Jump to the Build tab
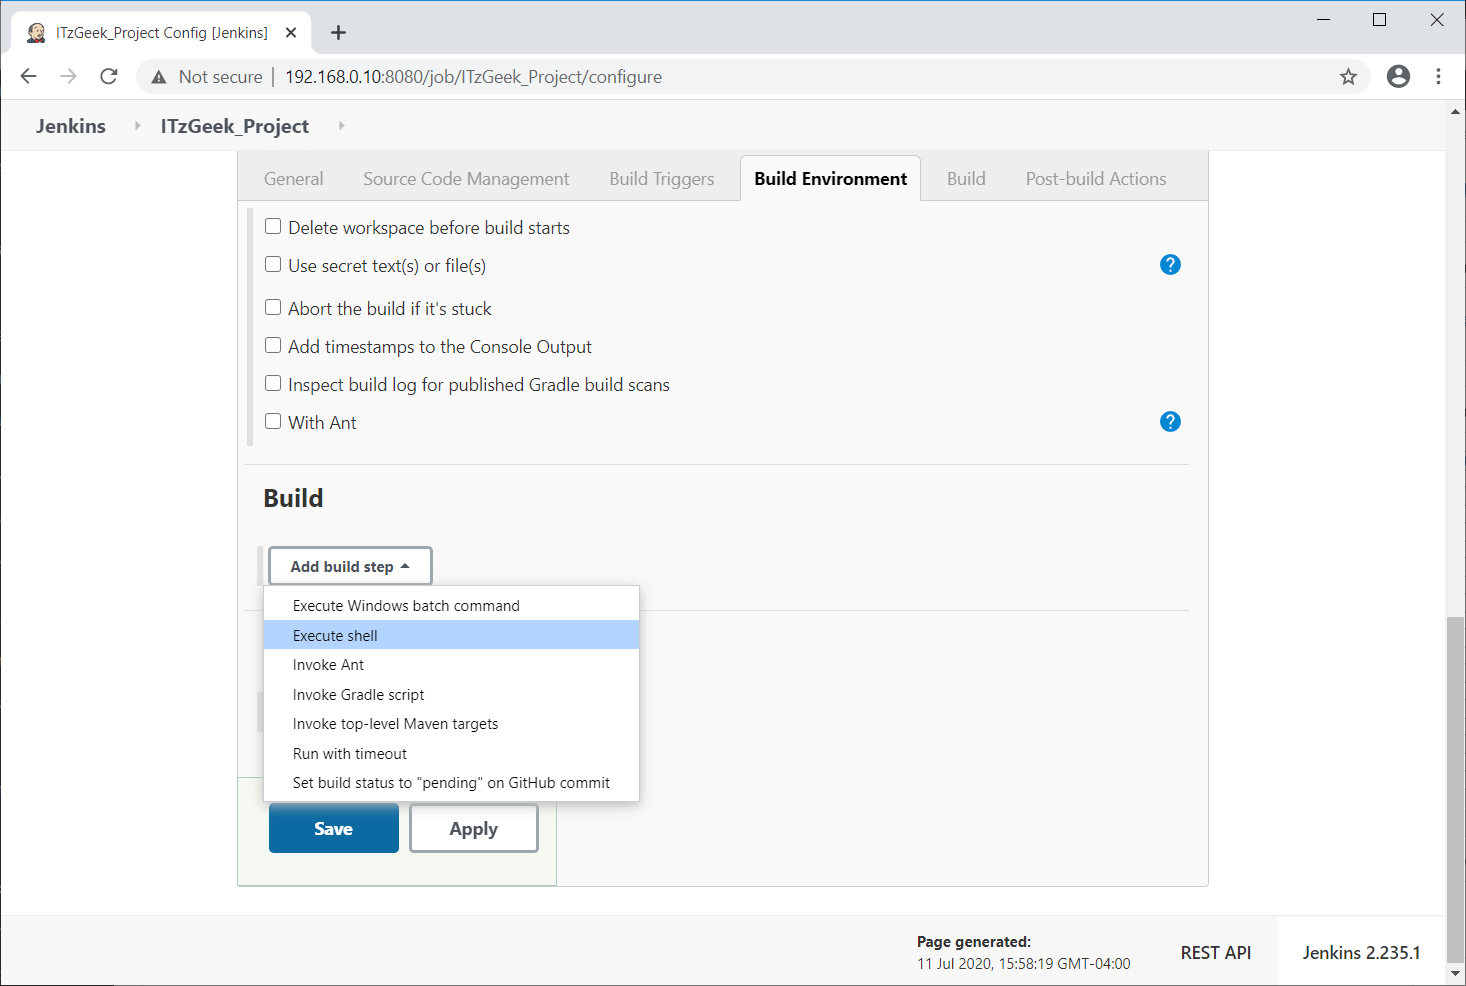 966,179
